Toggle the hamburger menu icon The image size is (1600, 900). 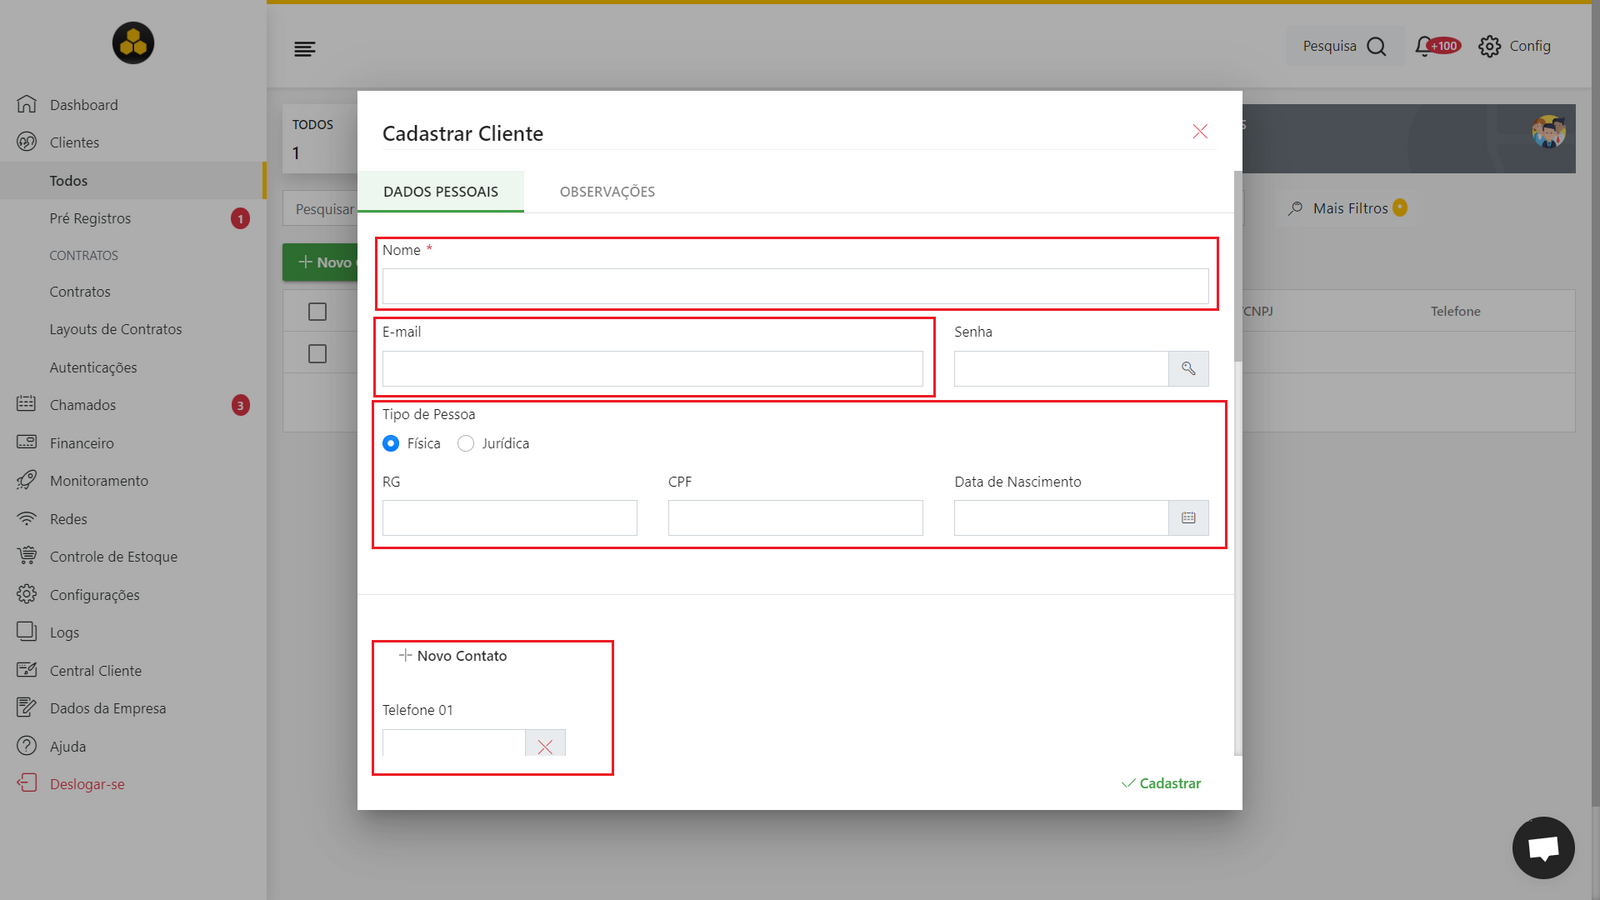click(x=305, y=49)
